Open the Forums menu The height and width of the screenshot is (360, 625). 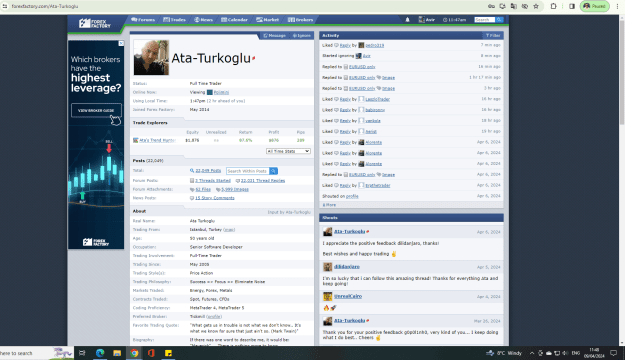click(143, 20)
